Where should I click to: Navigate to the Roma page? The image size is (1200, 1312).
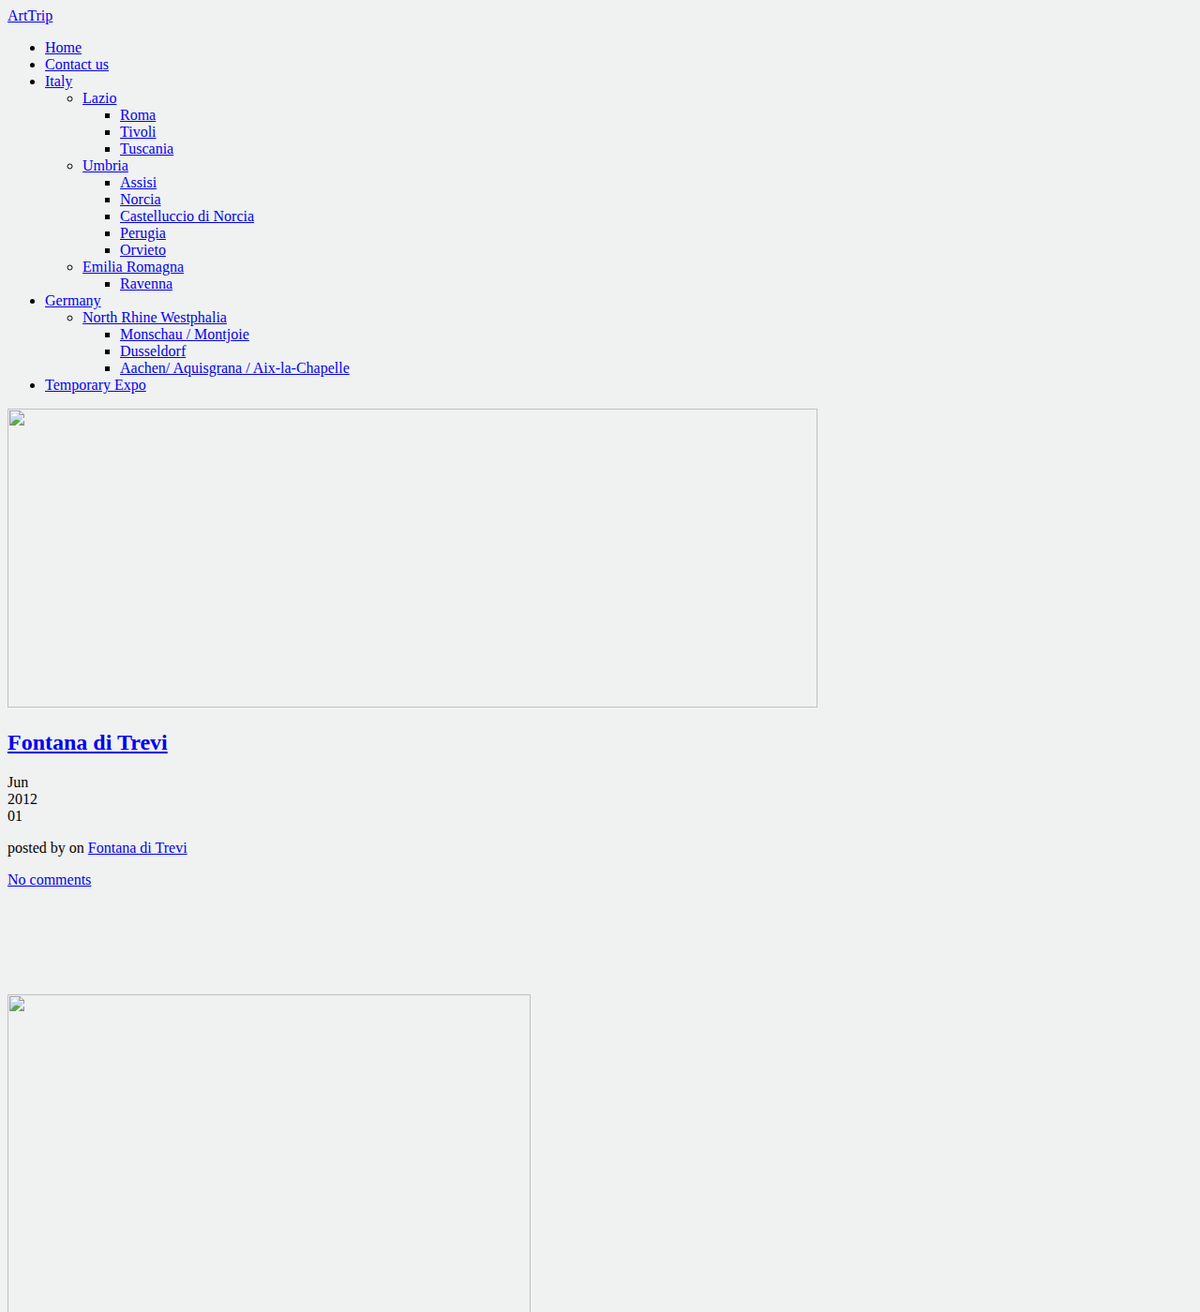[x=138, y=116]
